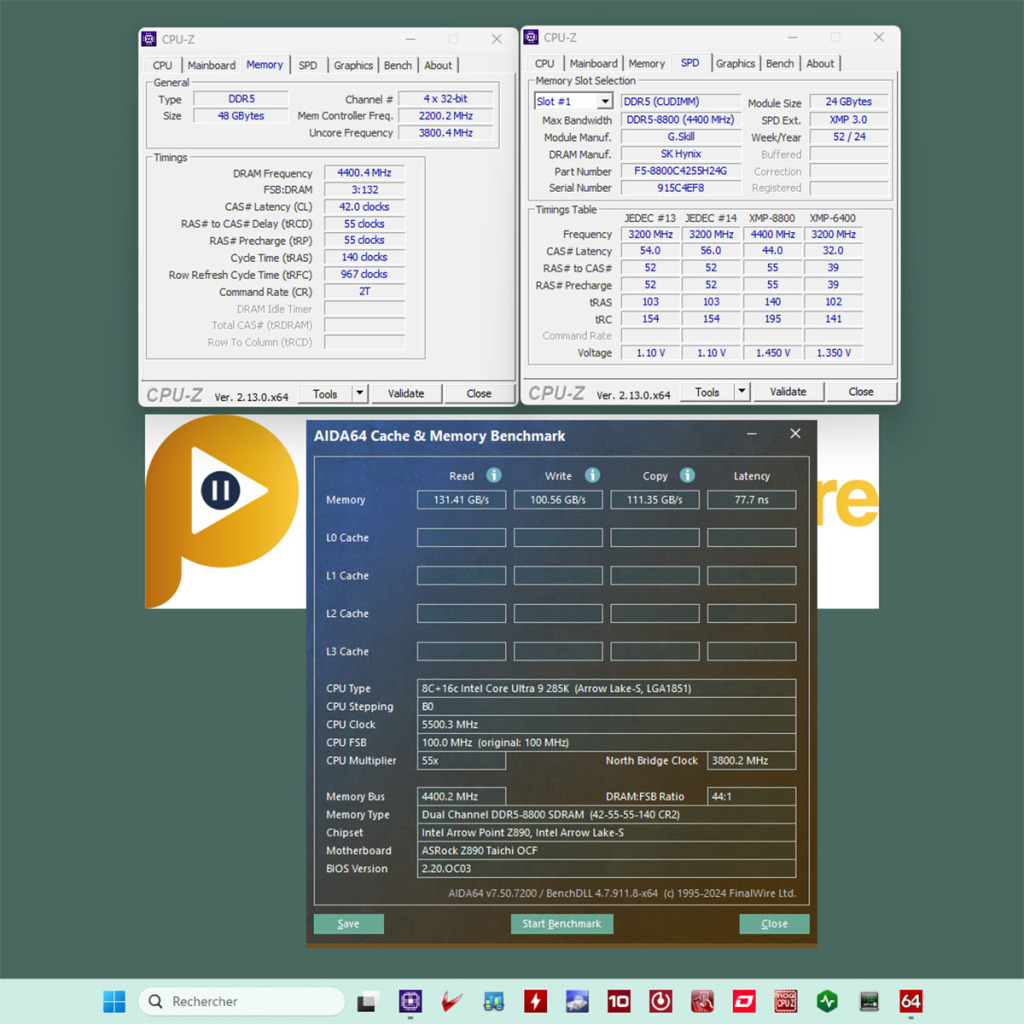The height and width of the screenshot is (1024, 1024).
Task: Click the info icon next to Copy
Action: (x=688, y=475)
